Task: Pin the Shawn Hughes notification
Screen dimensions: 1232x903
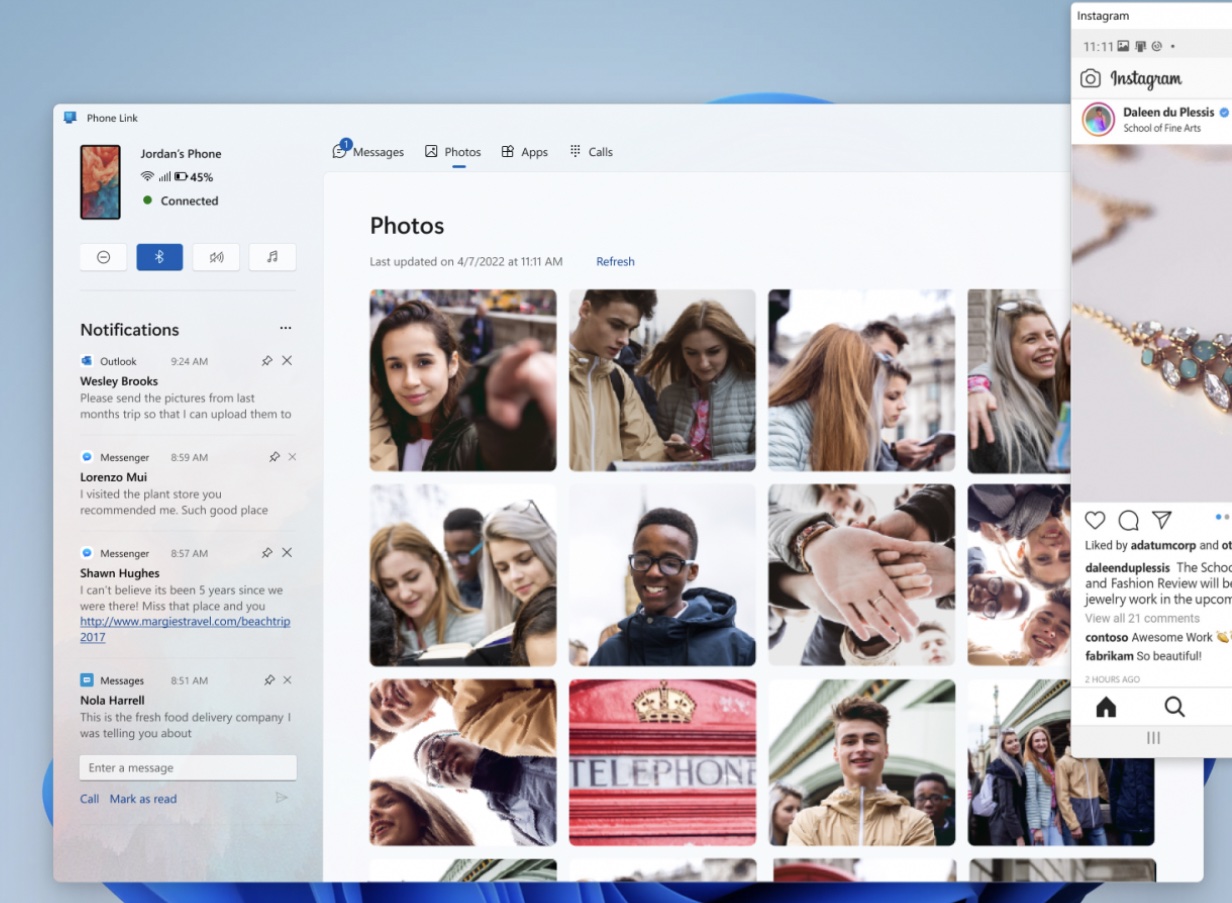Action: point(267,553)
